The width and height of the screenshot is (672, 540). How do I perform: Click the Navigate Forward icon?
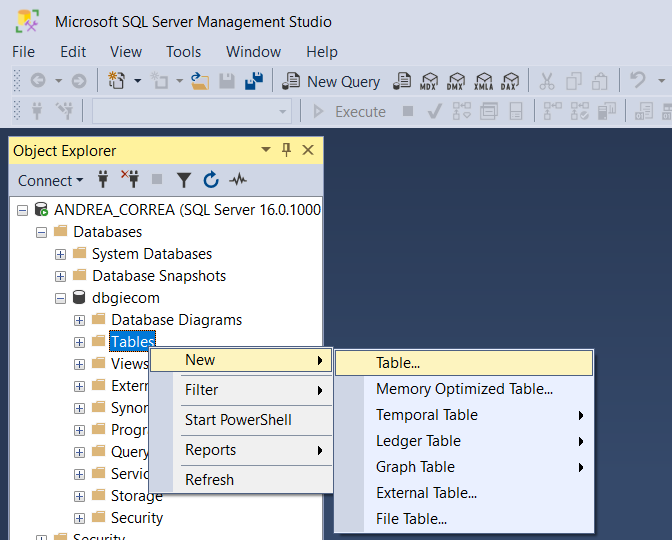79,81
